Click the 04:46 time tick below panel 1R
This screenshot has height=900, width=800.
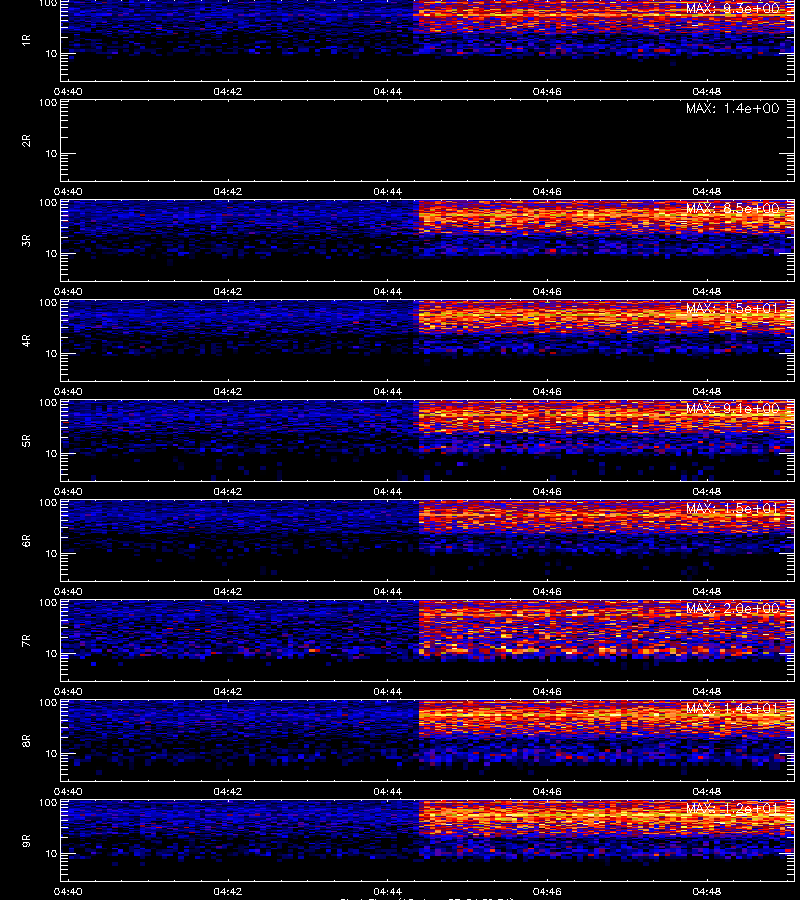(547, 92)
